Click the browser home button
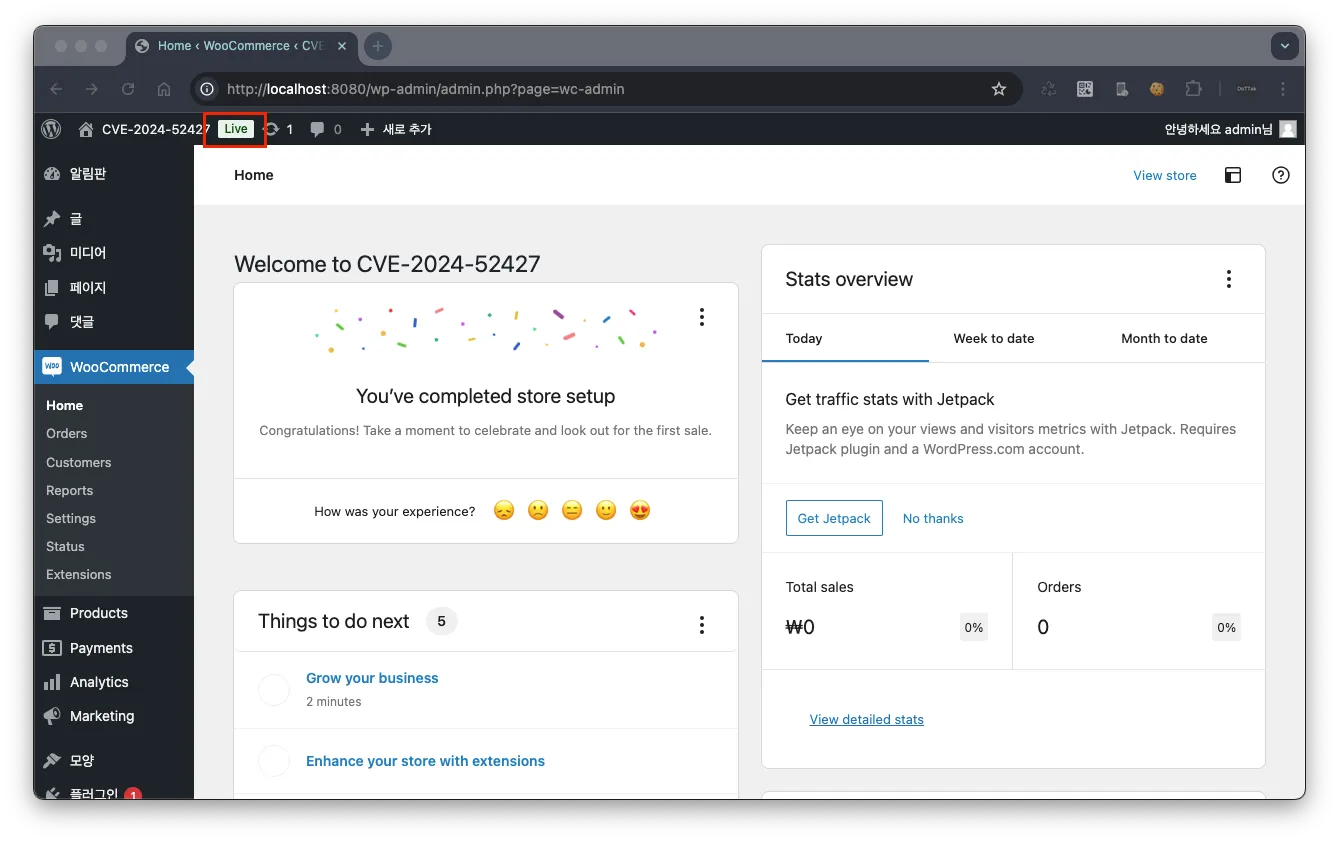The height and width of the screenshot is (841, 1339). [164, 89]
